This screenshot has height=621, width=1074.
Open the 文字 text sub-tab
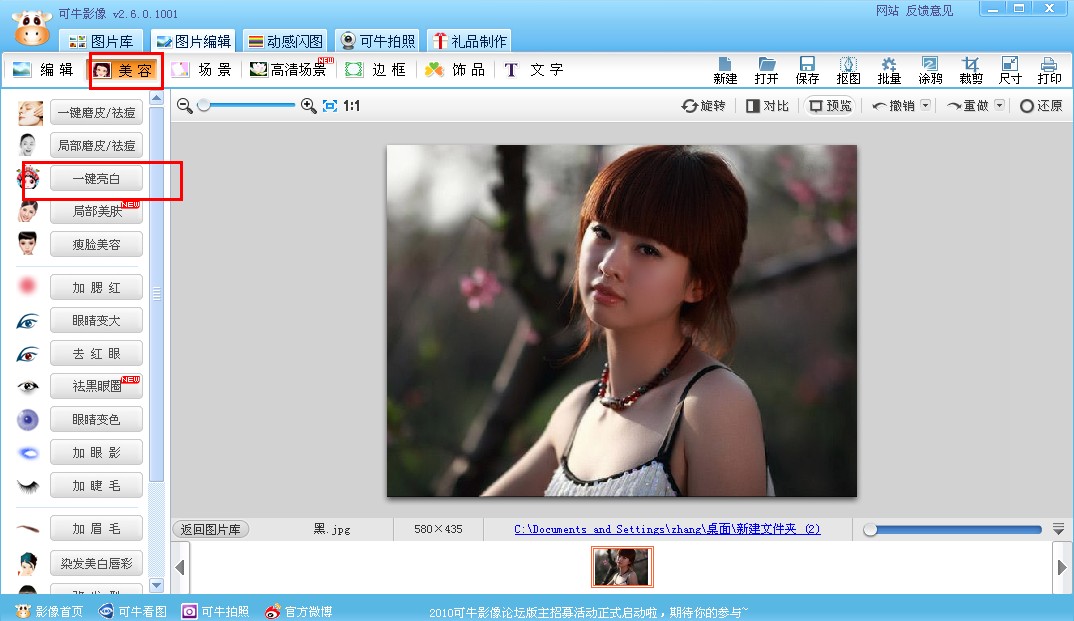pyautogui.click(x=534, y=70)
